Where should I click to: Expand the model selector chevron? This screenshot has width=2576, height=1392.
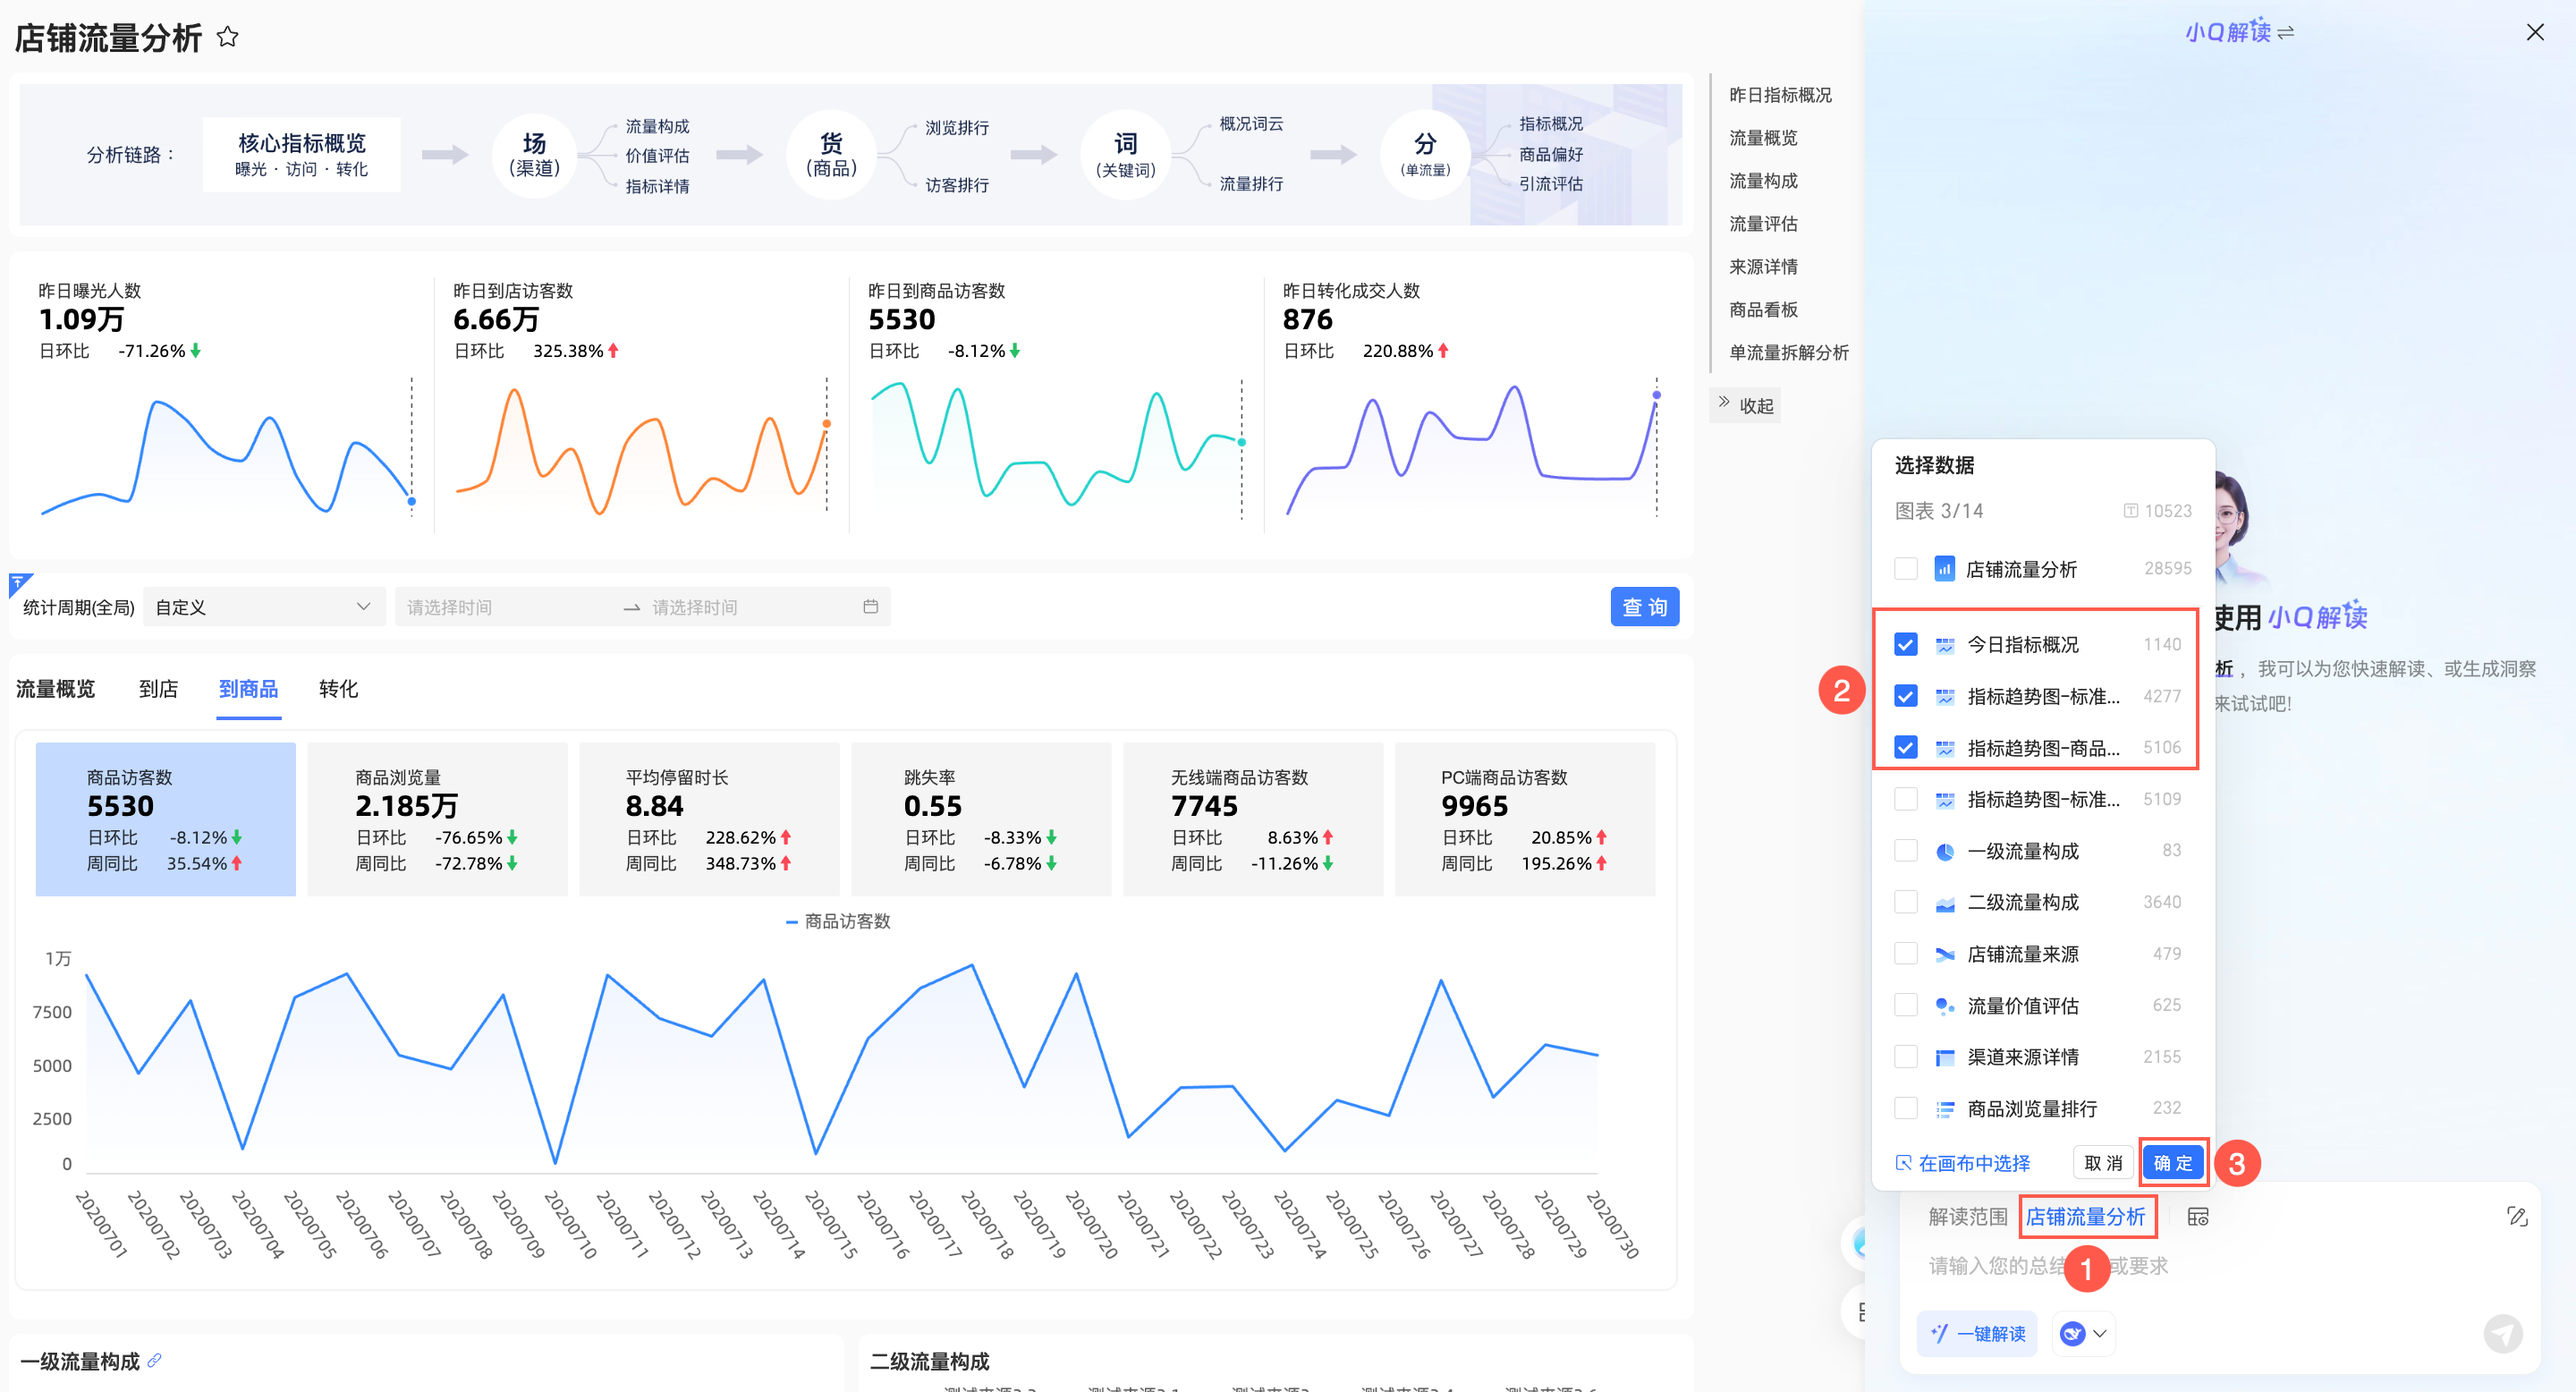coord(2100,1333)
